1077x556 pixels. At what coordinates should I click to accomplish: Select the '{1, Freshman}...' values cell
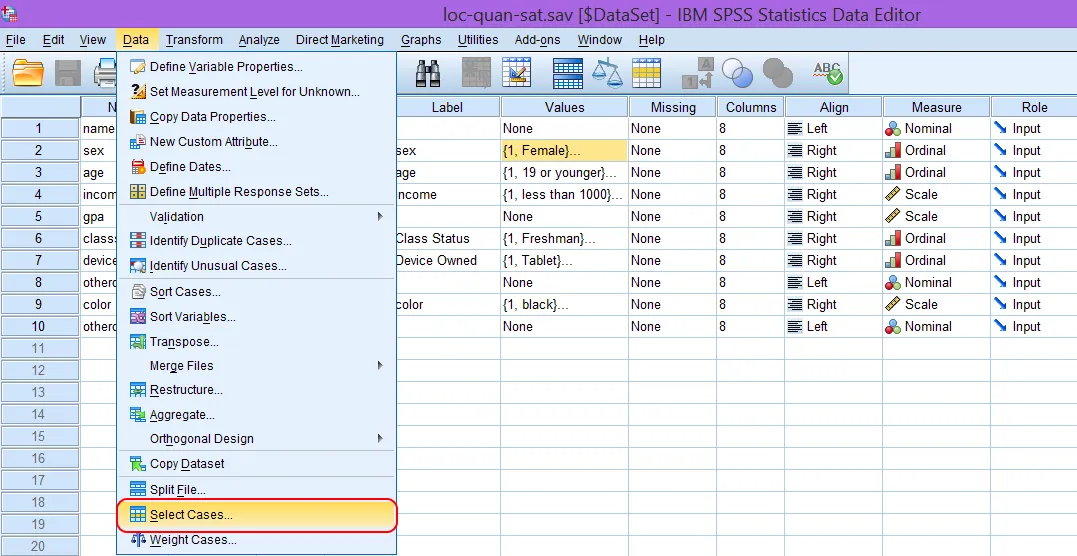click(564, 238)
